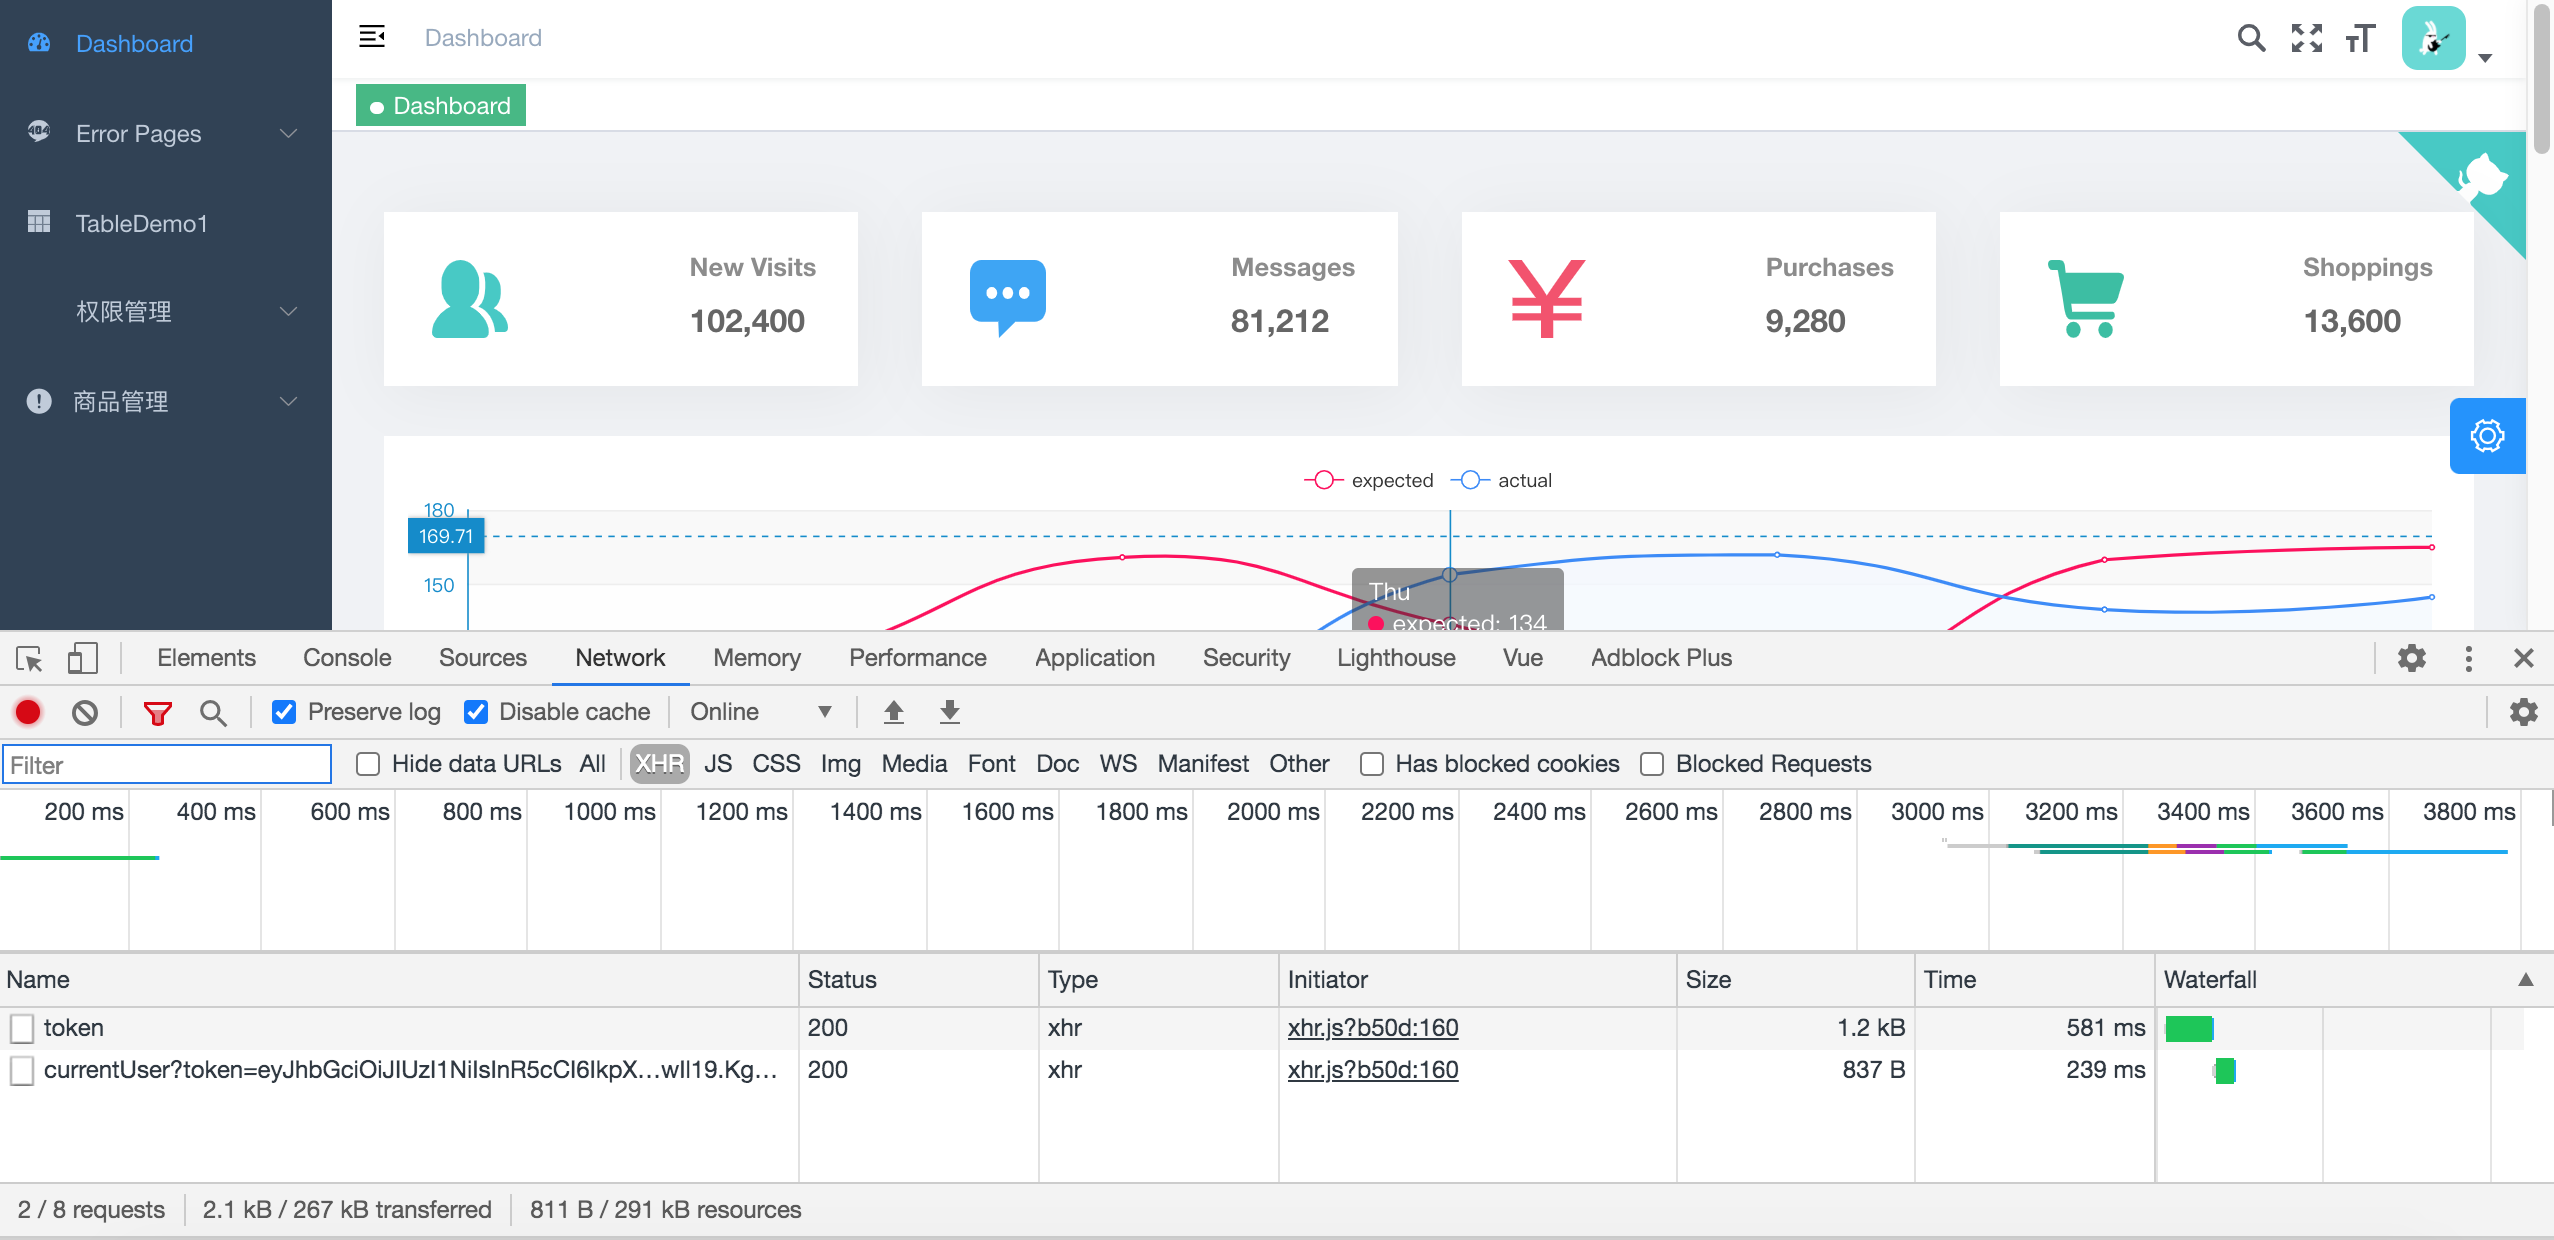Viewport: 2554px width, 1240px height.
Task: Open the Lighthouse tab
Action: tap(1396, 658)
